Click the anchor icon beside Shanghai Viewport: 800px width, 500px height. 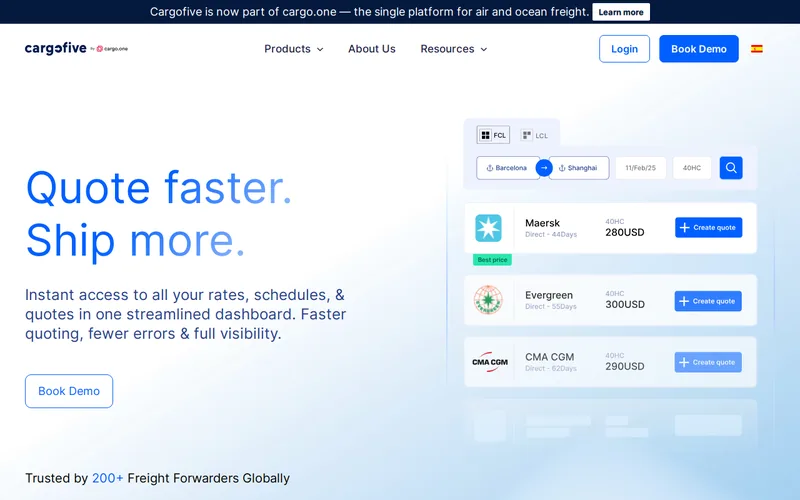pos(562,168)
